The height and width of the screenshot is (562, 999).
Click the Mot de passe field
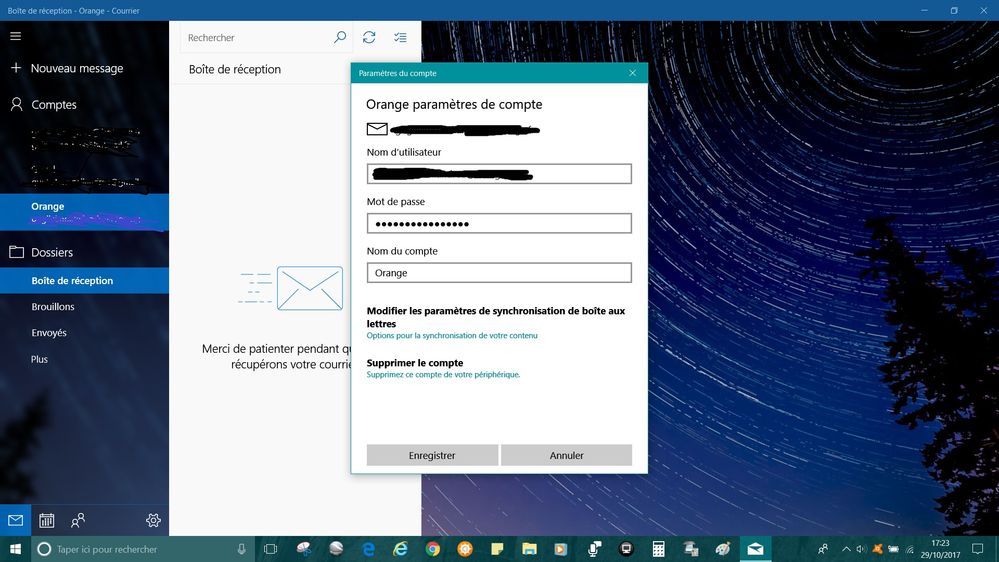pos(499,223)
